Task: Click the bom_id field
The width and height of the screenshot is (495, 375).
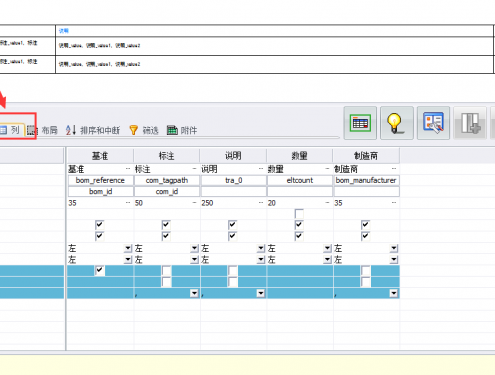Action: 100,192
